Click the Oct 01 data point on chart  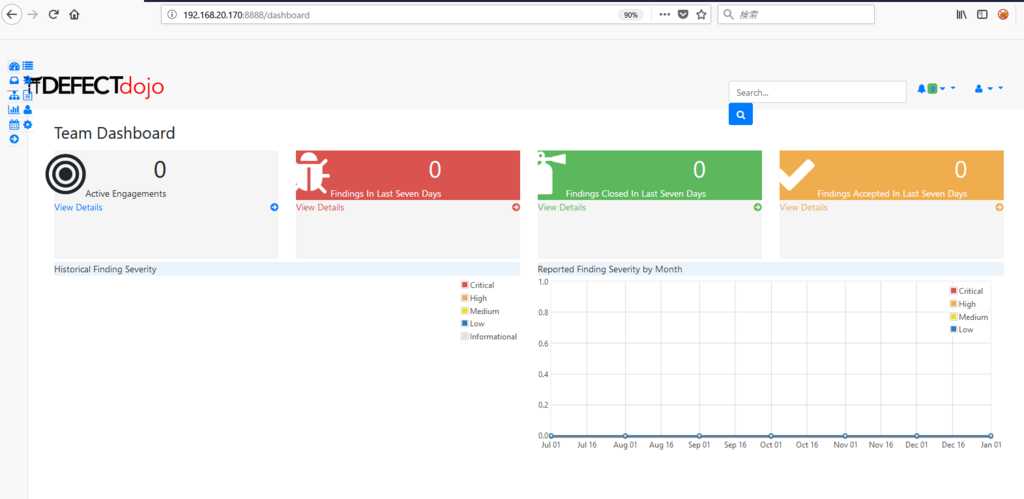[771, 436]
